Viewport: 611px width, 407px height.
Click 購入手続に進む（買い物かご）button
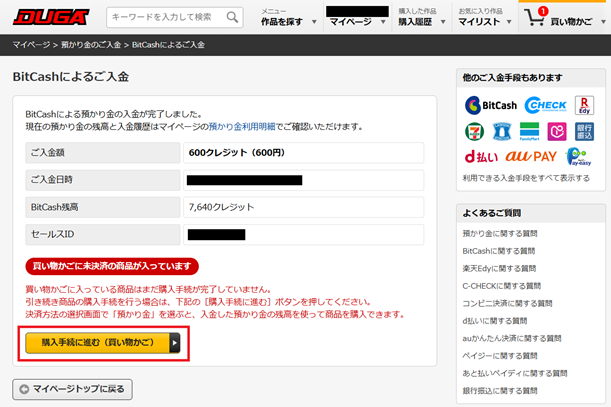(x=103, y=343)
